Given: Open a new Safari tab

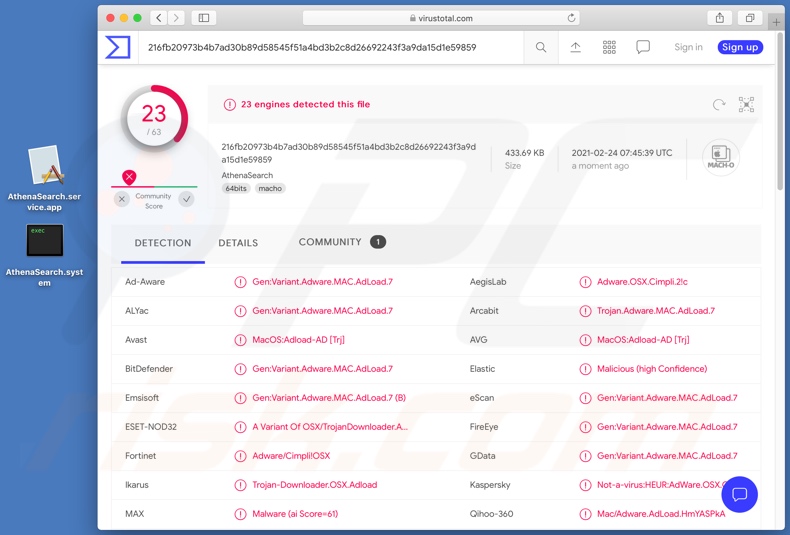Looking at the screenshot, I should coord(776,22).
